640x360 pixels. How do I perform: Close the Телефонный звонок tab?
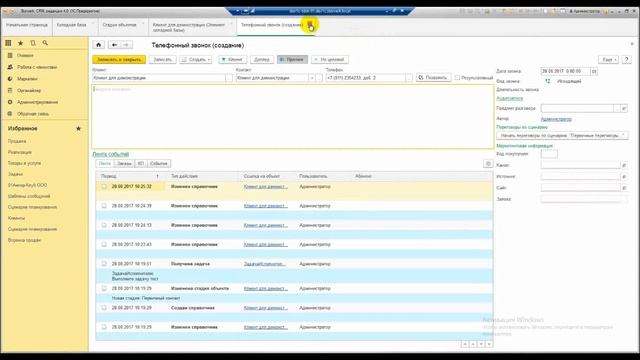(310, 25)
